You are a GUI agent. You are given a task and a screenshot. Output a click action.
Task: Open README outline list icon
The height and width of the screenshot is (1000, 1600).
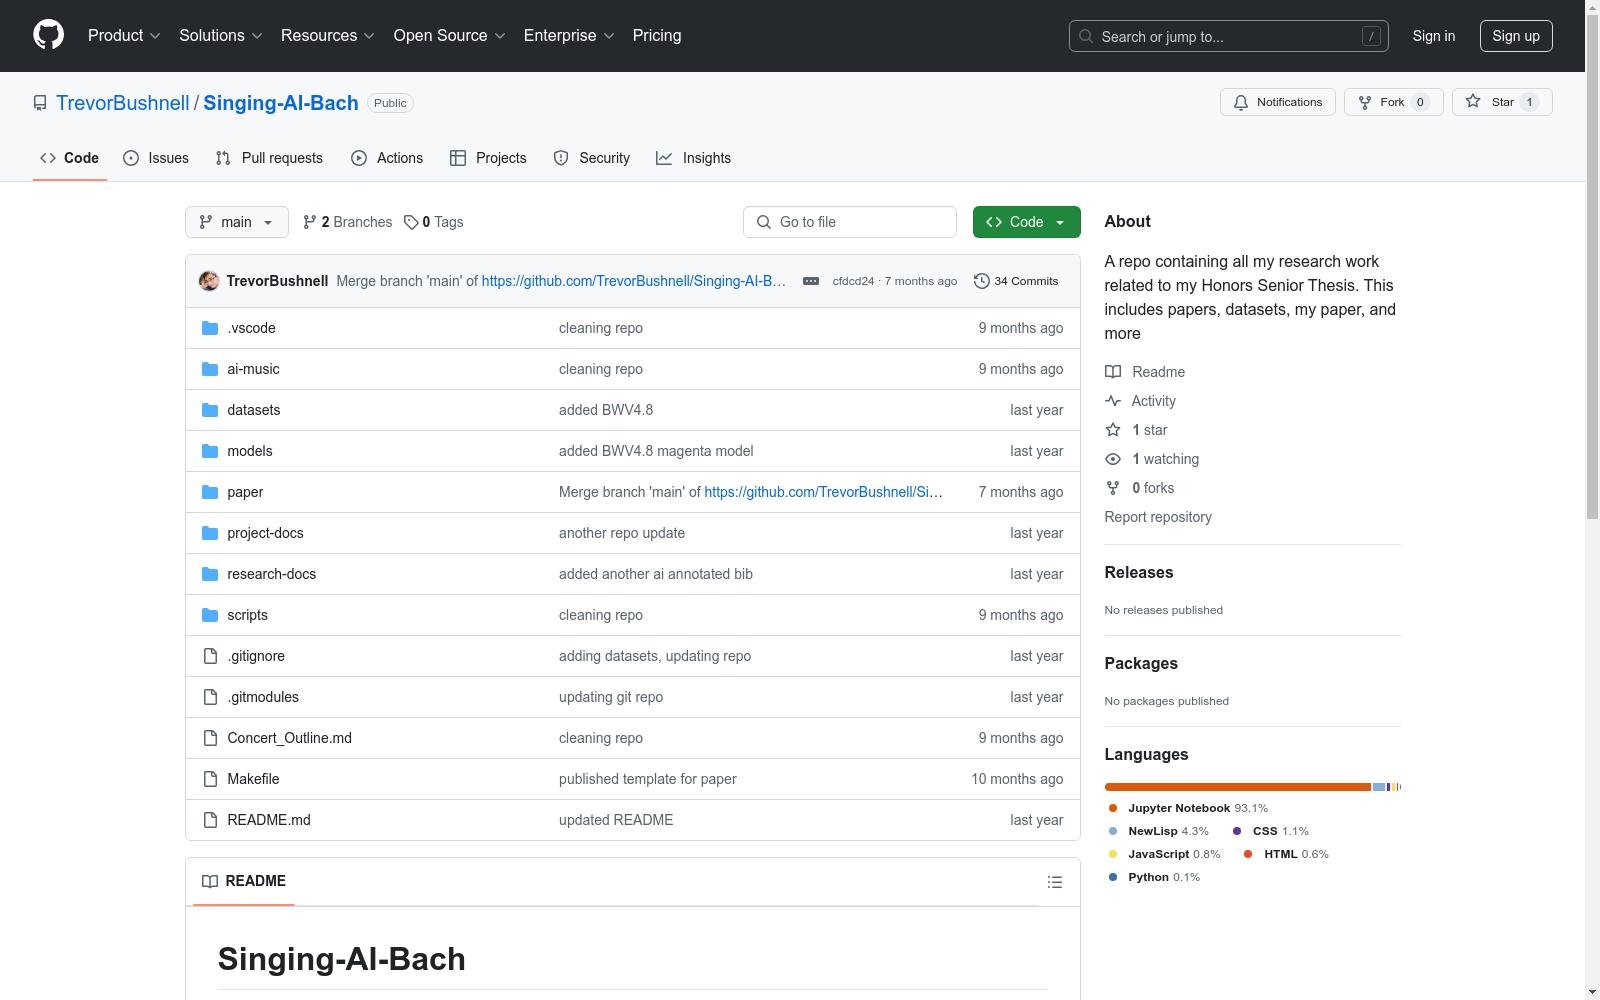tap(1054, 882)
